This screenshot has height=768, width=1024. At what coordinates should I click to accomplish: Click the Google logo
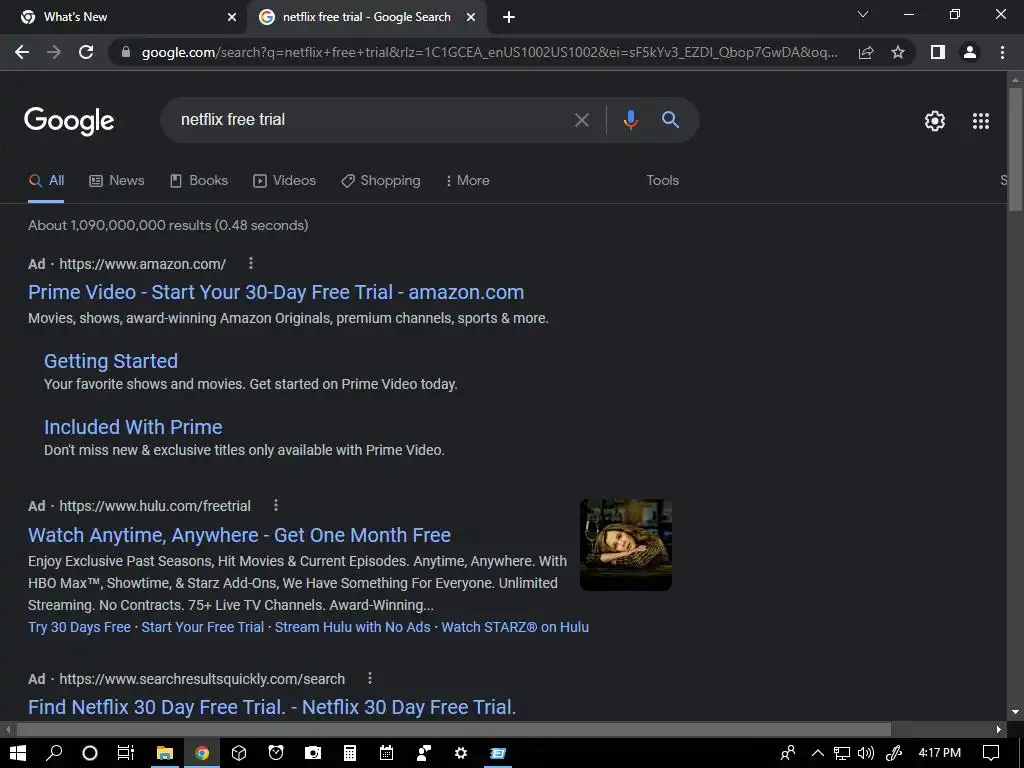69,121
